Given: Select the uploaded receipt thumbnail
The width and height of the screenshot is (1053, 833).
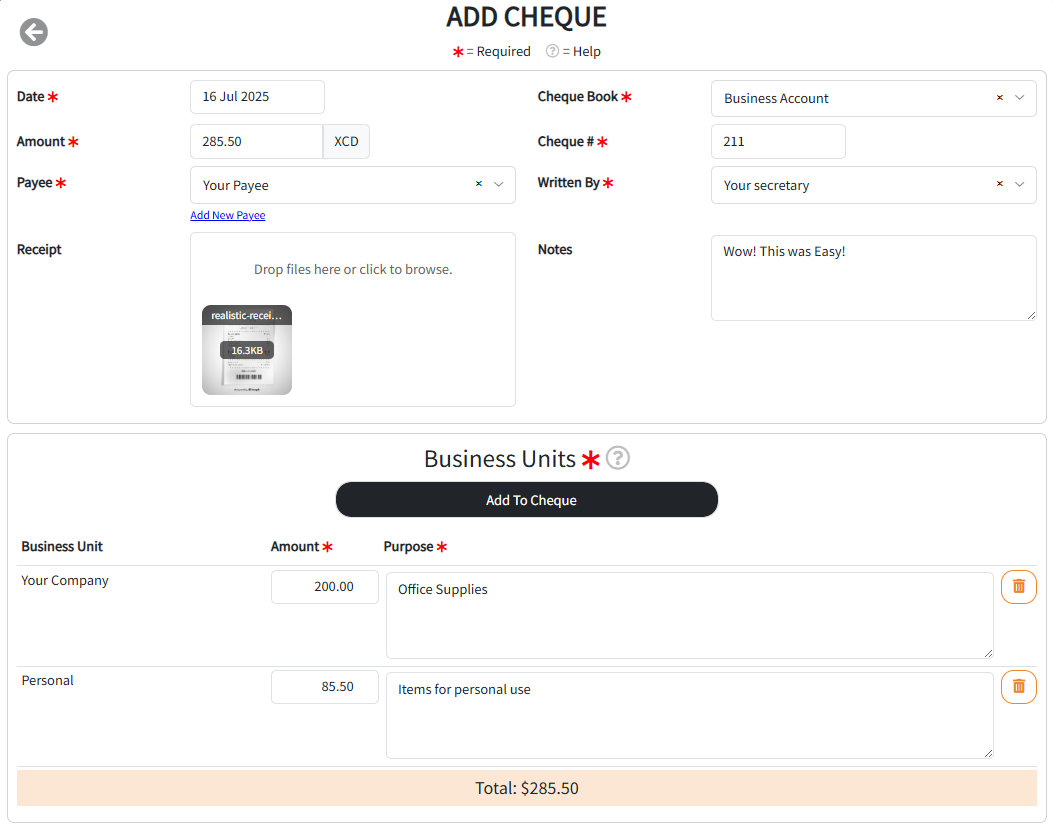Looking at the screenshot, I should pyautogui.click(x=247, y=350).
